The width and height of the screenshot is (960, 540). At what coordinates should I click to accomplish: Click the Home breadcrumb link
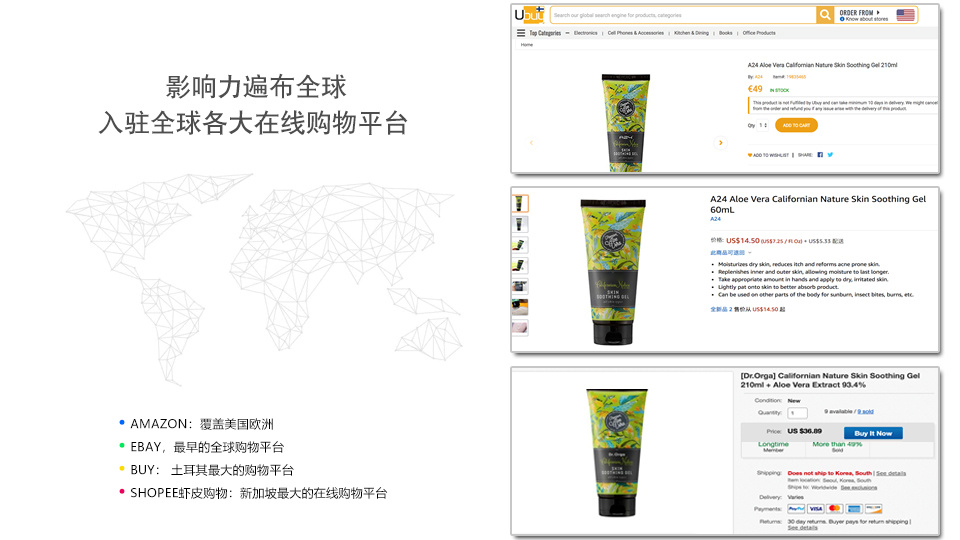pos(527,45)
